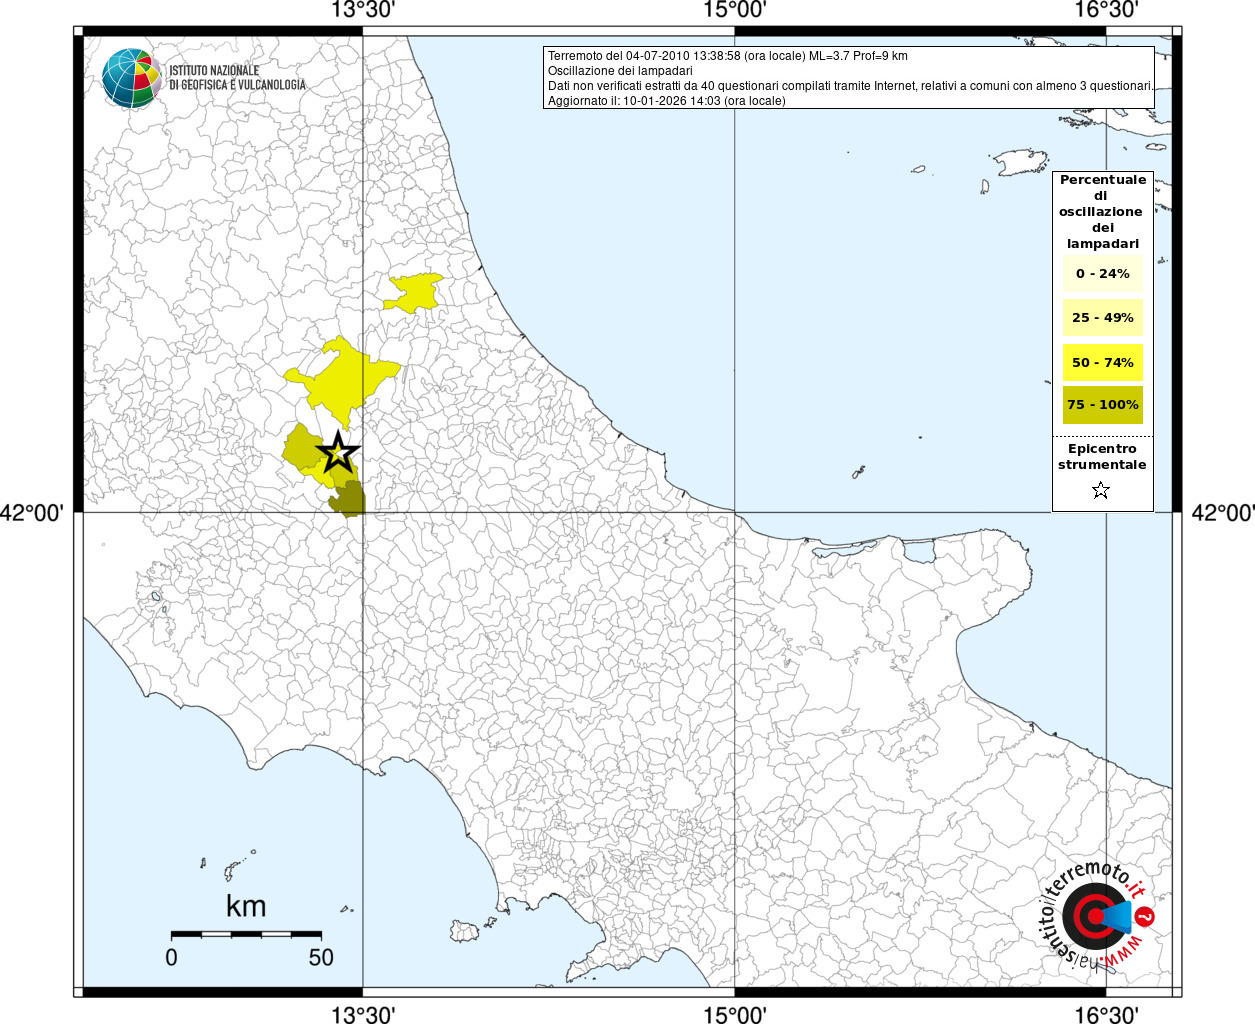
Task: Click the 'km' scale bar label
Action: (x=246, y=906)
